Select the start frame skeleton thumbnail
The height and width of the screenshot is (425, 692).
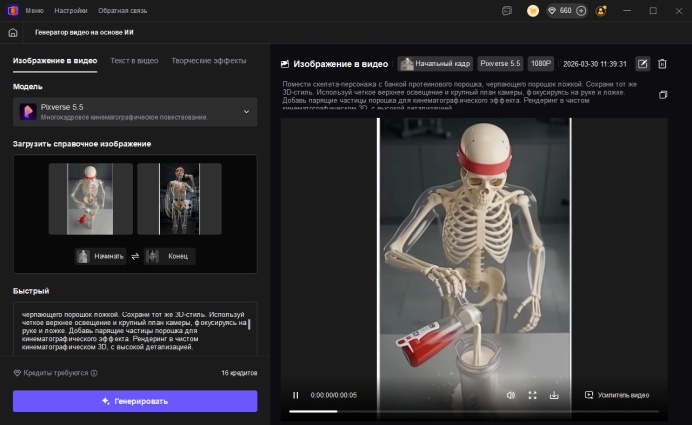90,199
